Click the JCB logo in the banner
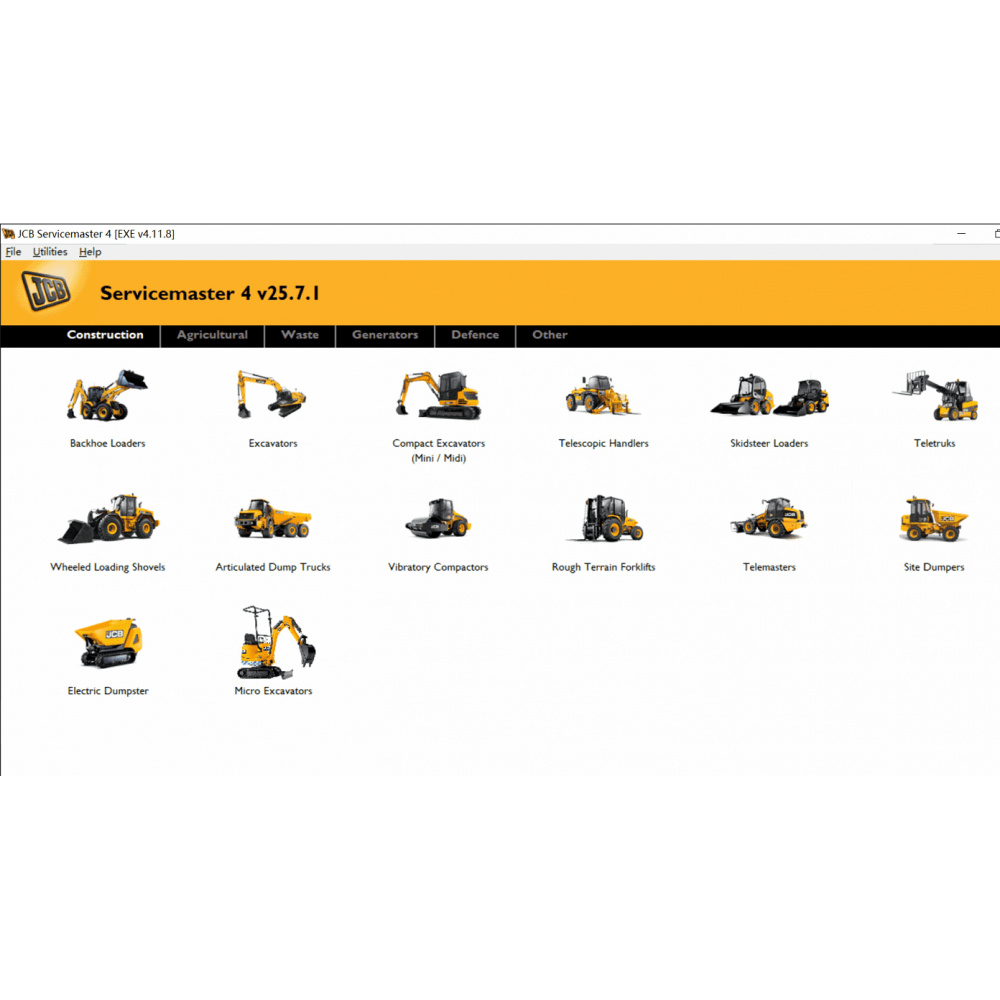The image size is (1000, 1000). click(46, 291)
